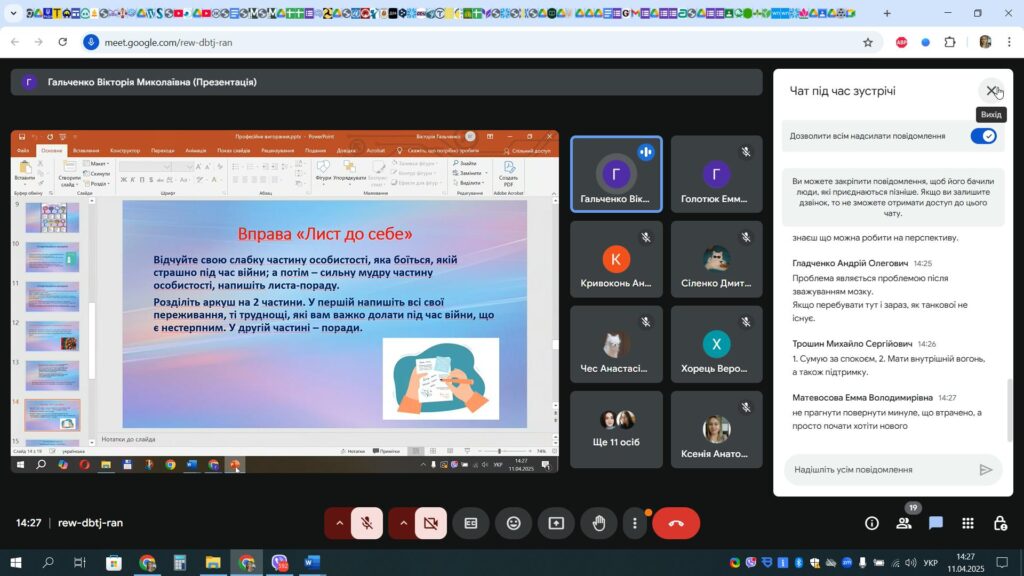Raise hand in the meeting
The width and height of the screenshot is (1024, 576).
click(598, 523)
